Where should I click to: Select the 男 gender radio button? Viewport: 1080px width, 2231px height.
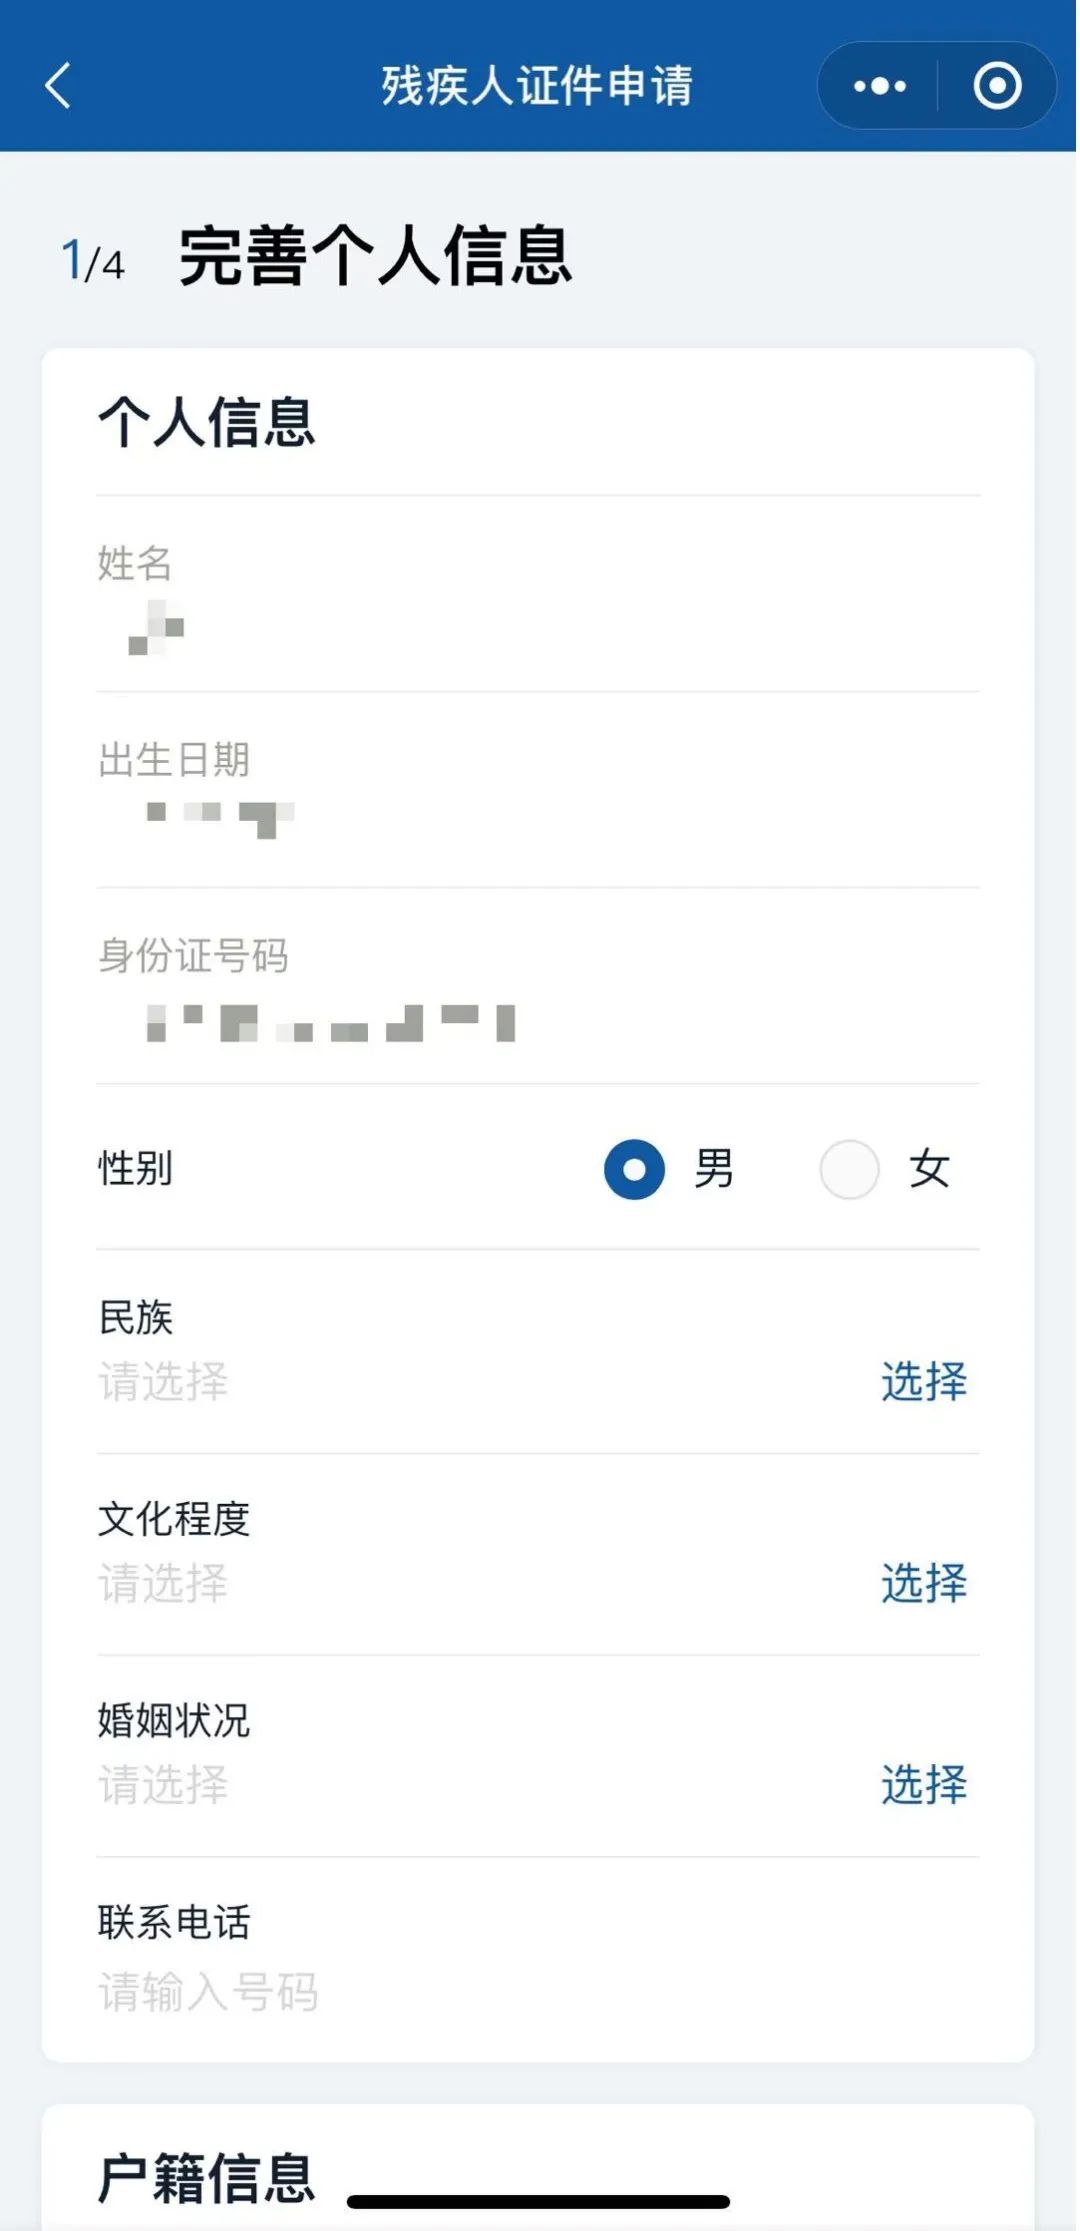[634, 1169]
